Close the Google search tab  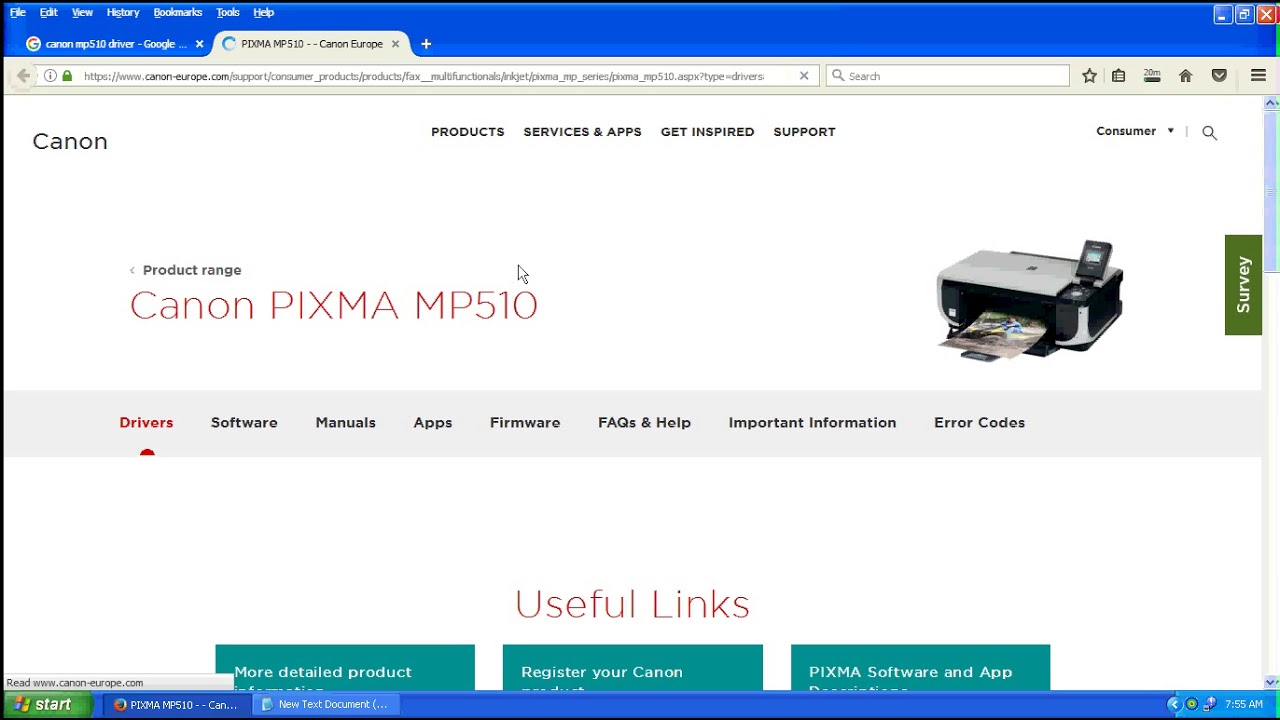pyautogui.click(x=199, y=44)
